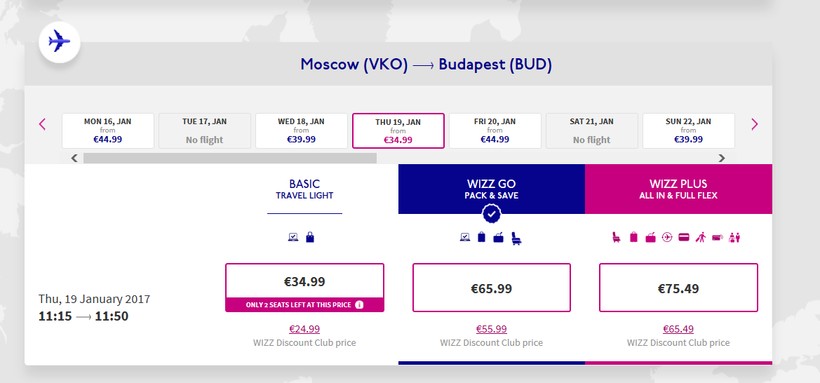Click the first seat icon under WIZZ PLUS
Viewport: 820px width, 383px height.
617,238
